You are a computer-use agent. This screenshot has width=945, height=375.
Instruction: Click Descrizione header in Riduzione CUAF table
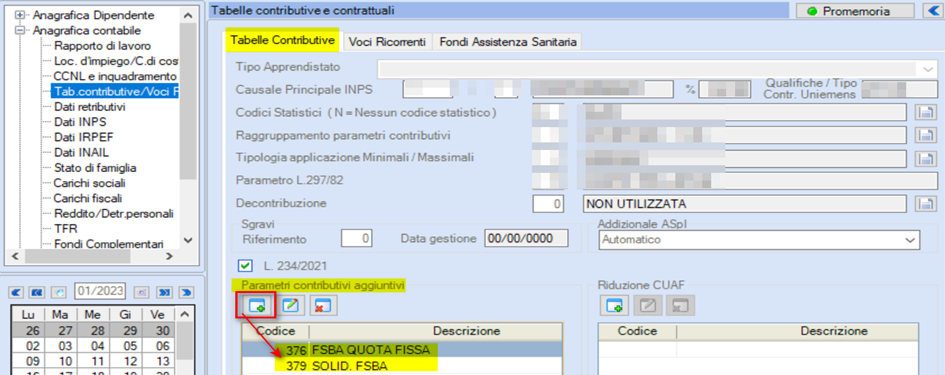(x=834, y=331)
